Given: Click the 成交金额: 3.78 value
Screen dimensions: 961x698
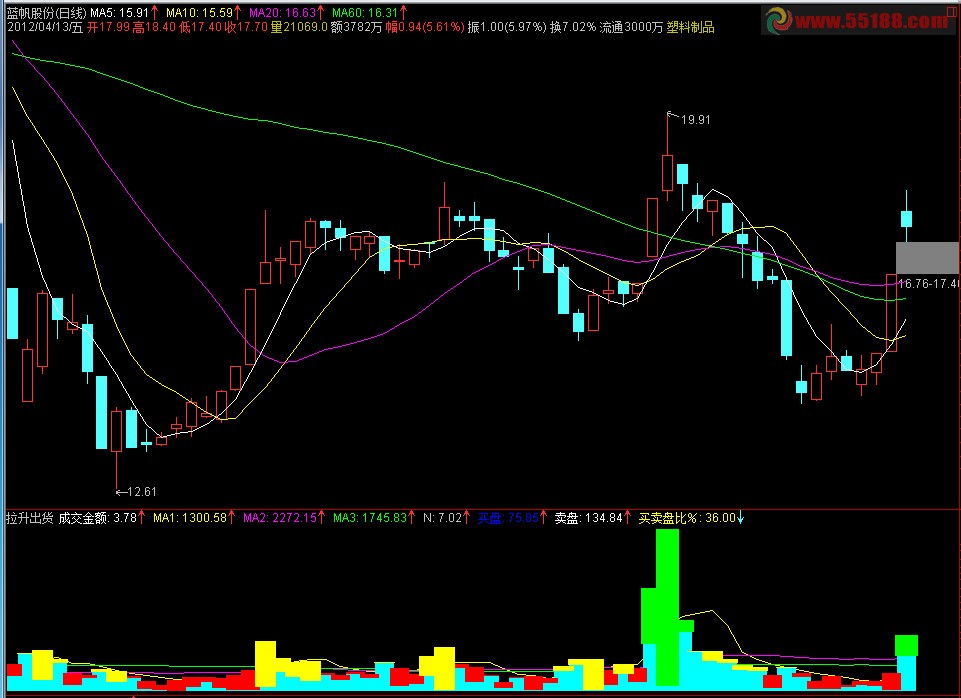Looking at the screenshot, I should tap(98, 518).
